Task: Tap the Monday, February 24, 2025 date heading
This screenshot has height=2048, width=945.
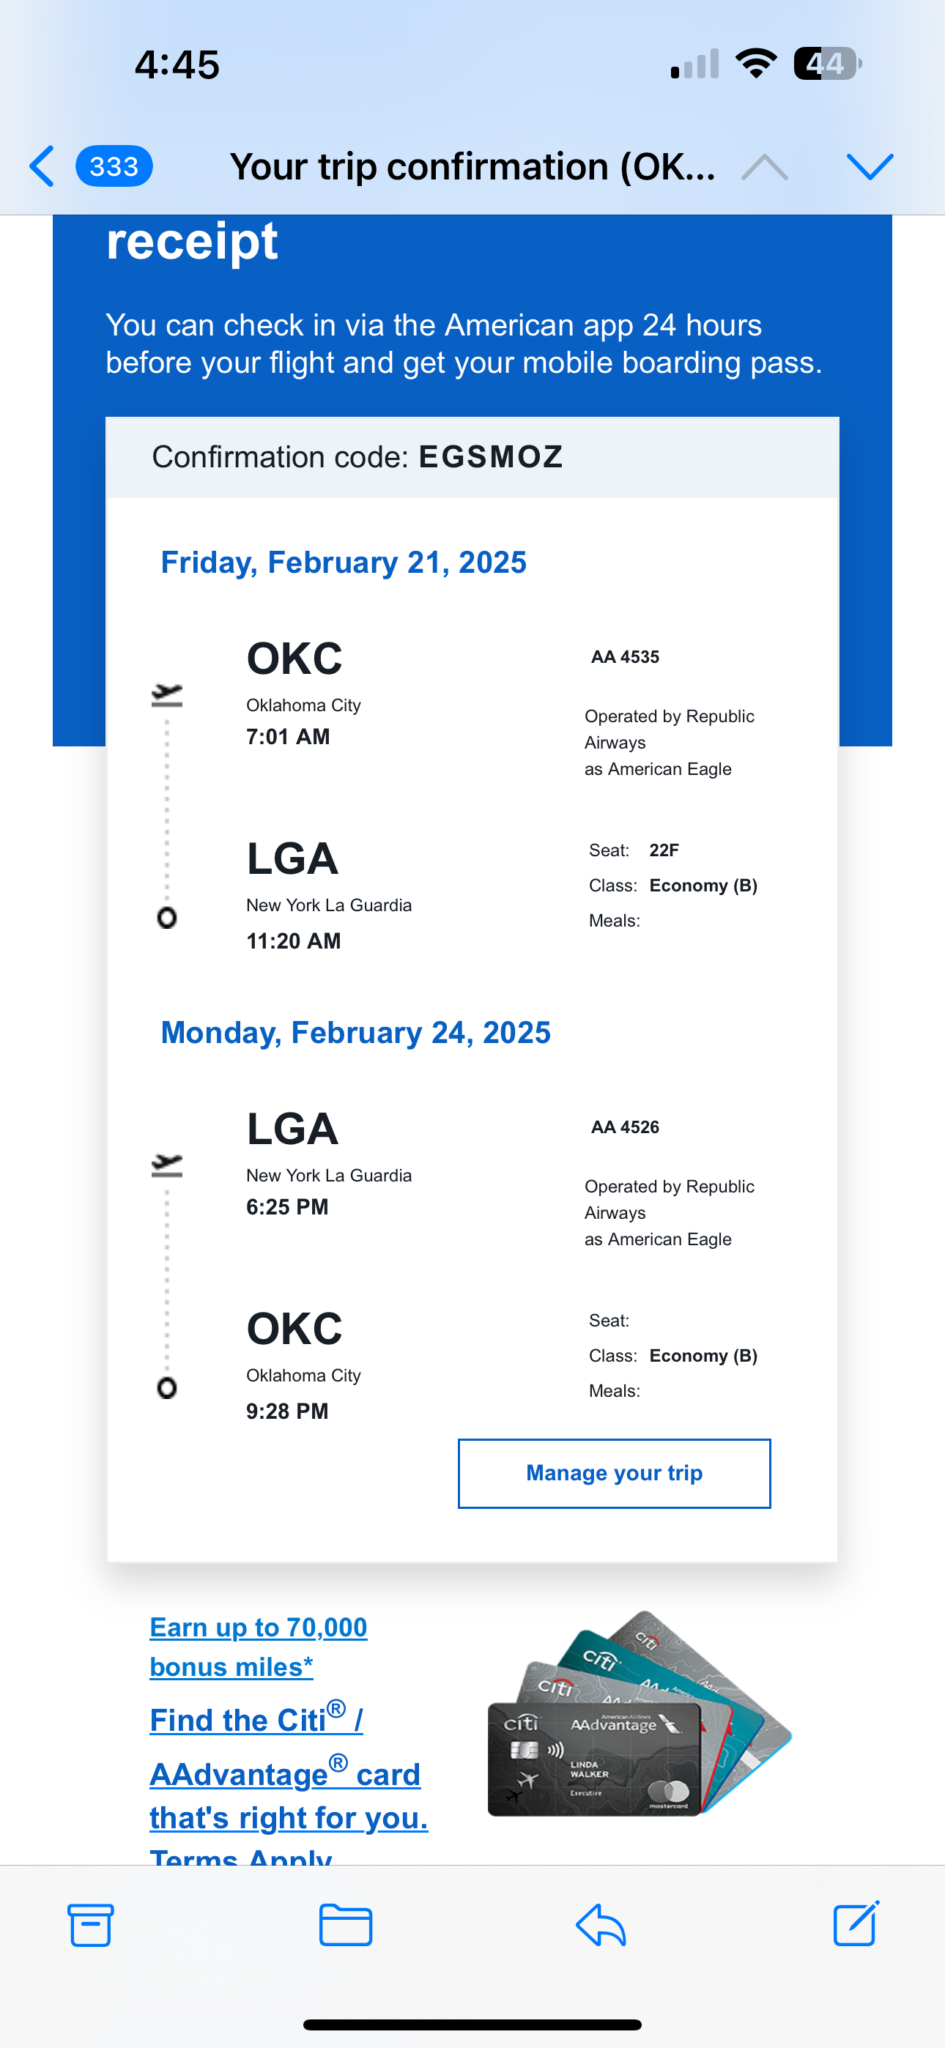Action: (355, 1032)
